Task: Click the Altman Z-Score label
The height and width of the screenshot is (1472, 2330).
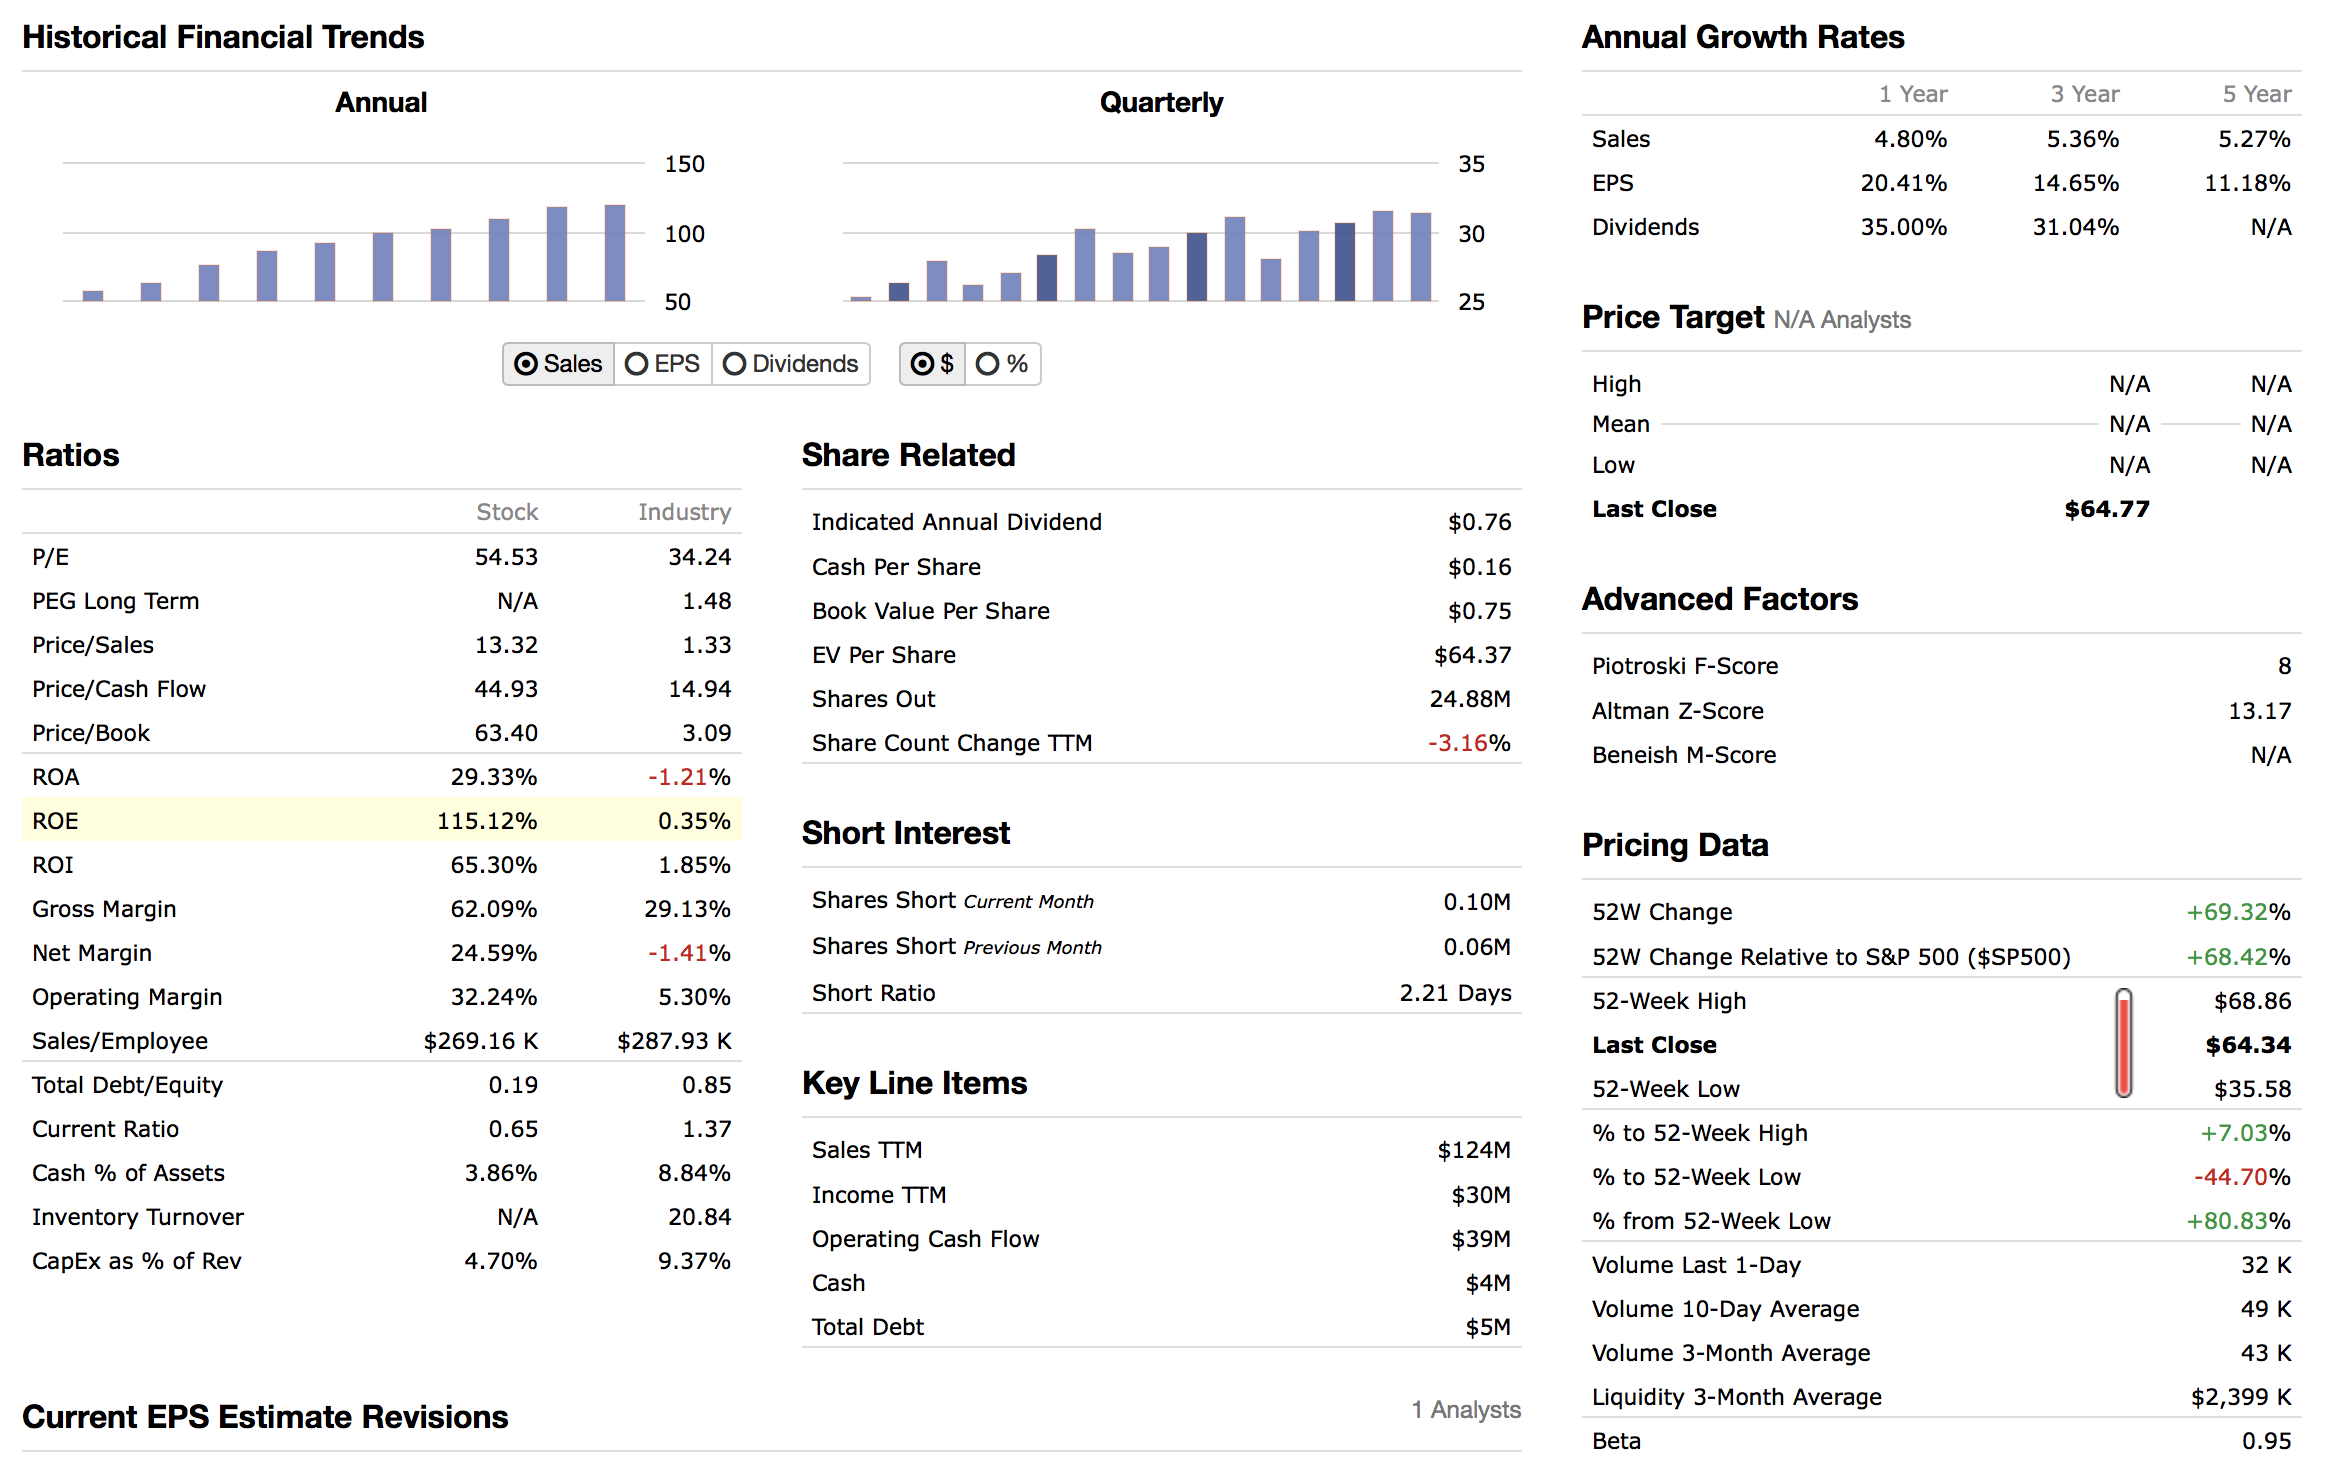Action: (x=1677, y=711)
